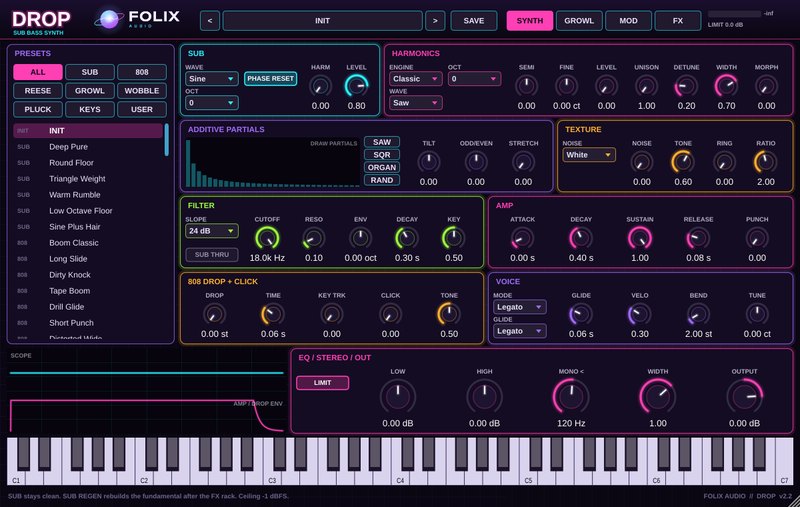The width and height of the screenshot is (800, 507).
Task: Adjust the SUB LEVEL knob
Action: click(356, 86)
